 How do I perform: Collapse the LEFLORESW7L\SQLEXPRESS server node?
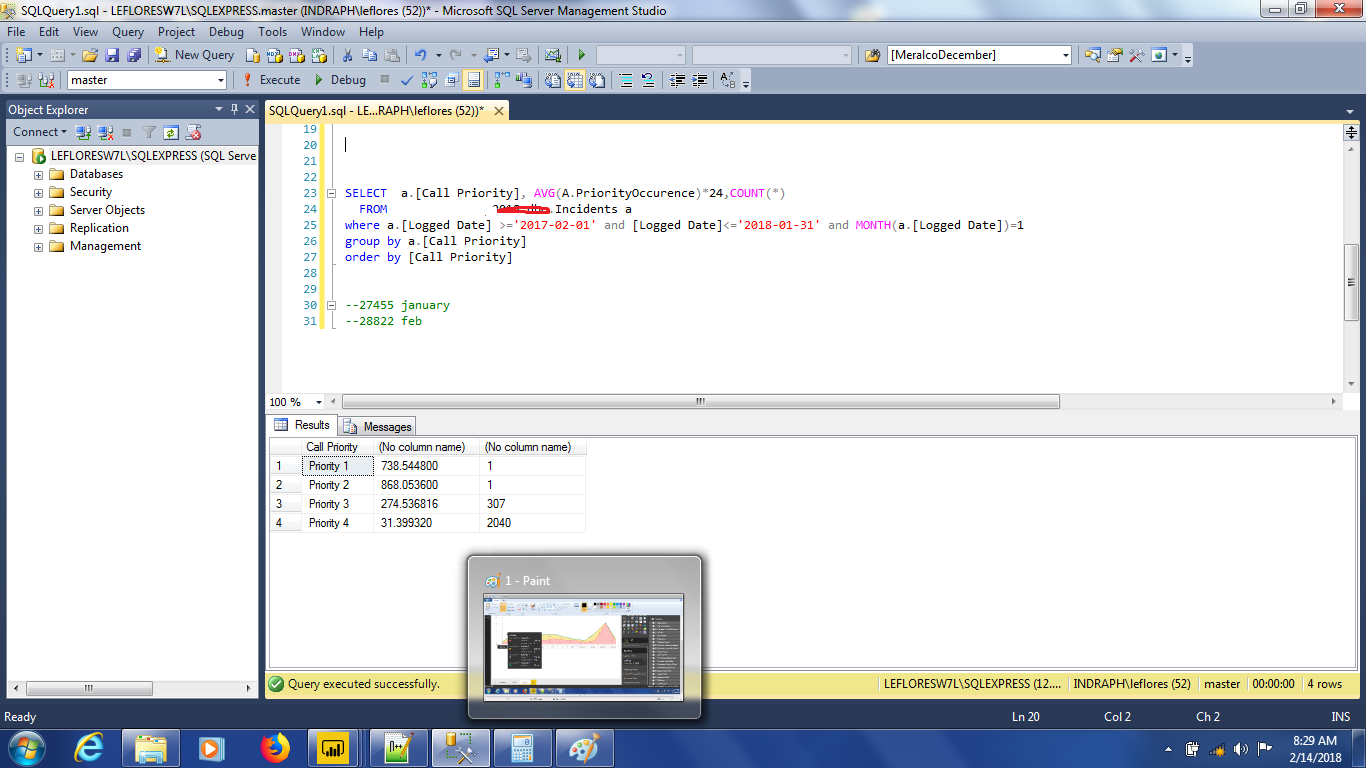[x=19, y=156]
